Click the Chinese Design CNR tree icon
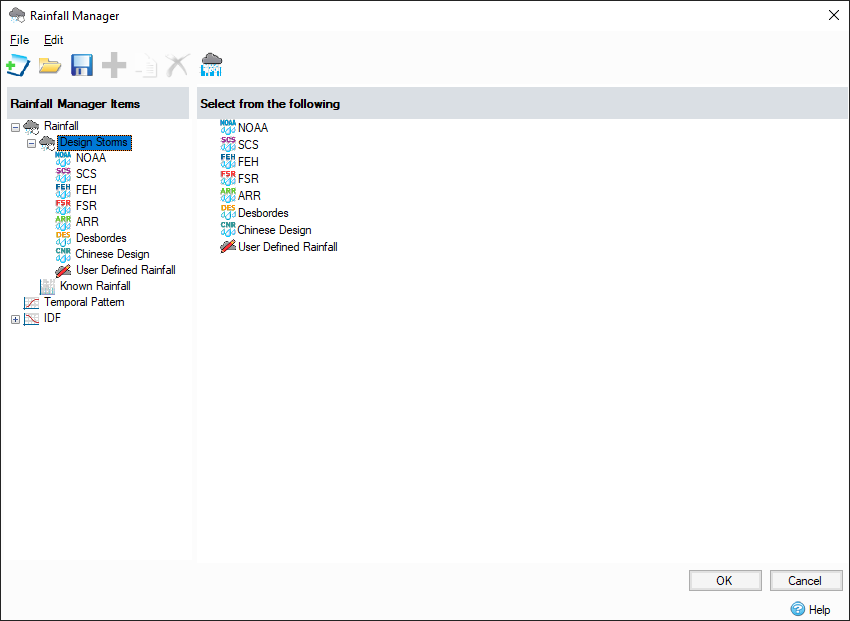850x621 pixels. 63,254
